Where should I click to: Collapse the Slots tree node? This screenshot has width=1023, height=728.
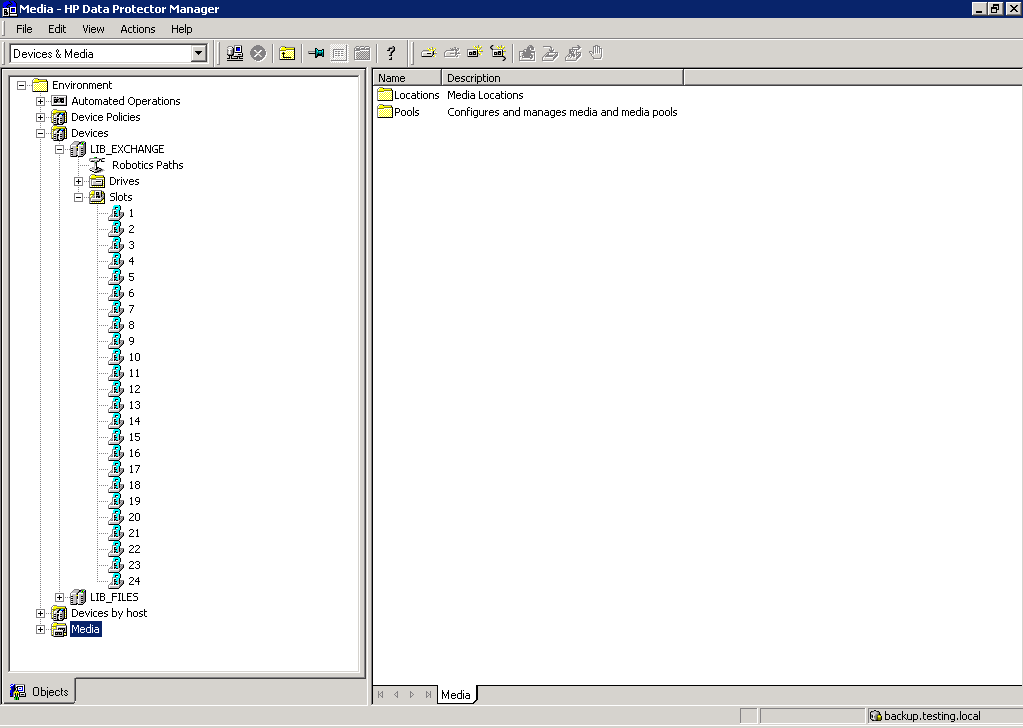(79, 197)
